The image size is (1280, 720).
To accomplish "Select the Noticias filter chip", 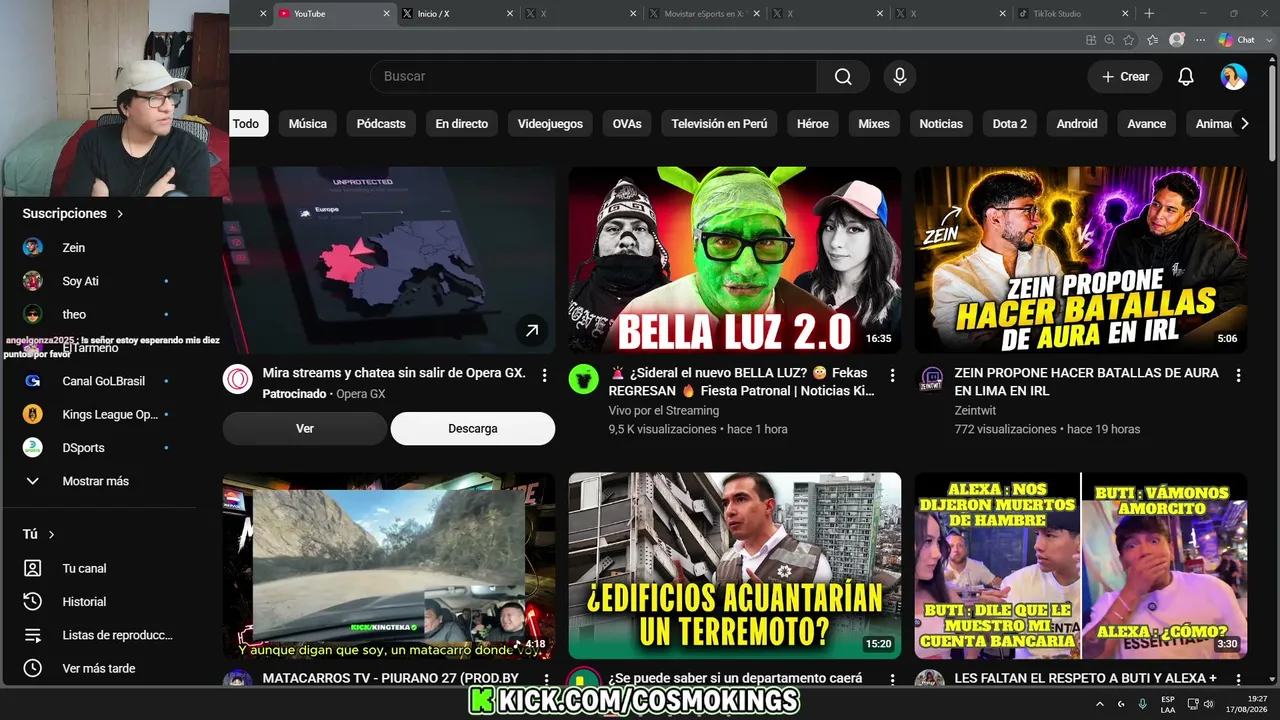I will coord(941,124).
